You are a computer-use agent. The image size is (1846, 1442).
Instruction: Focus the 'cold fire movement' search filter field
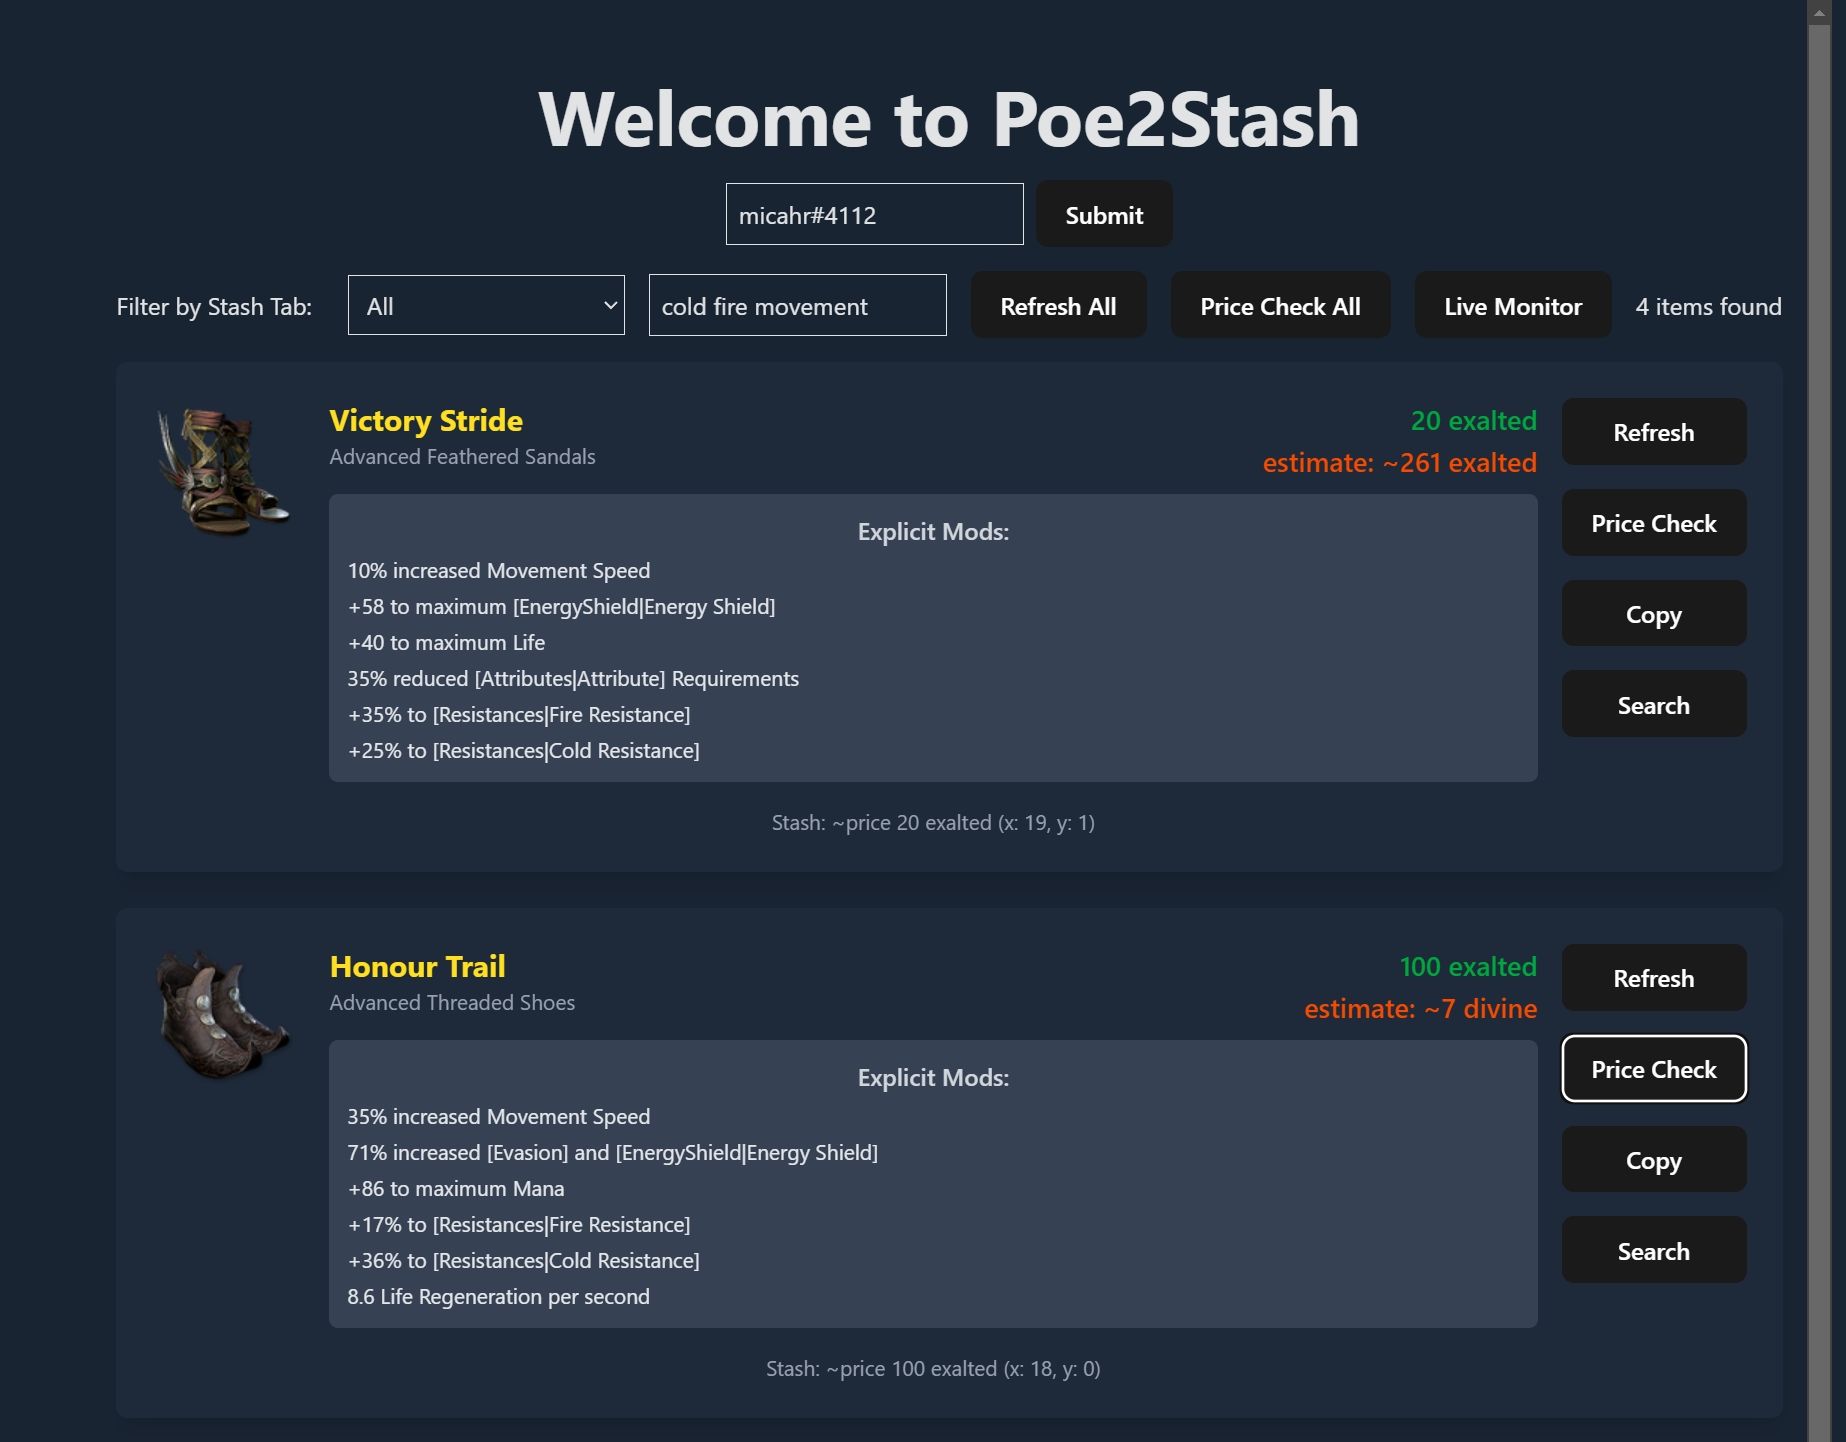pos(797,306)
